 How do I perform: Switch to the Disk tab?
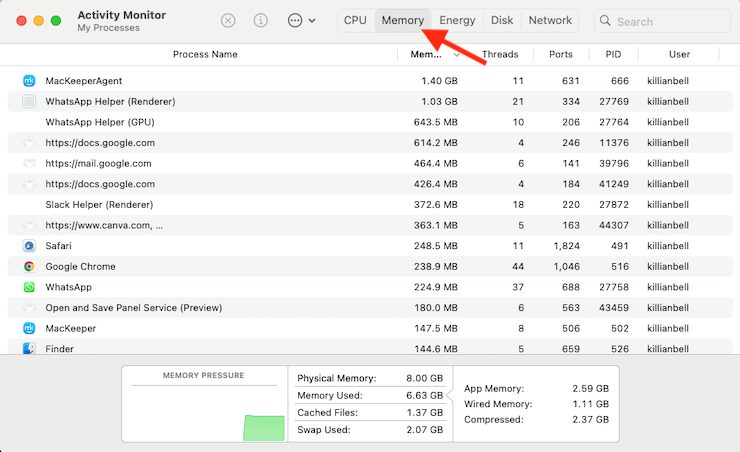tap(502, 20)
